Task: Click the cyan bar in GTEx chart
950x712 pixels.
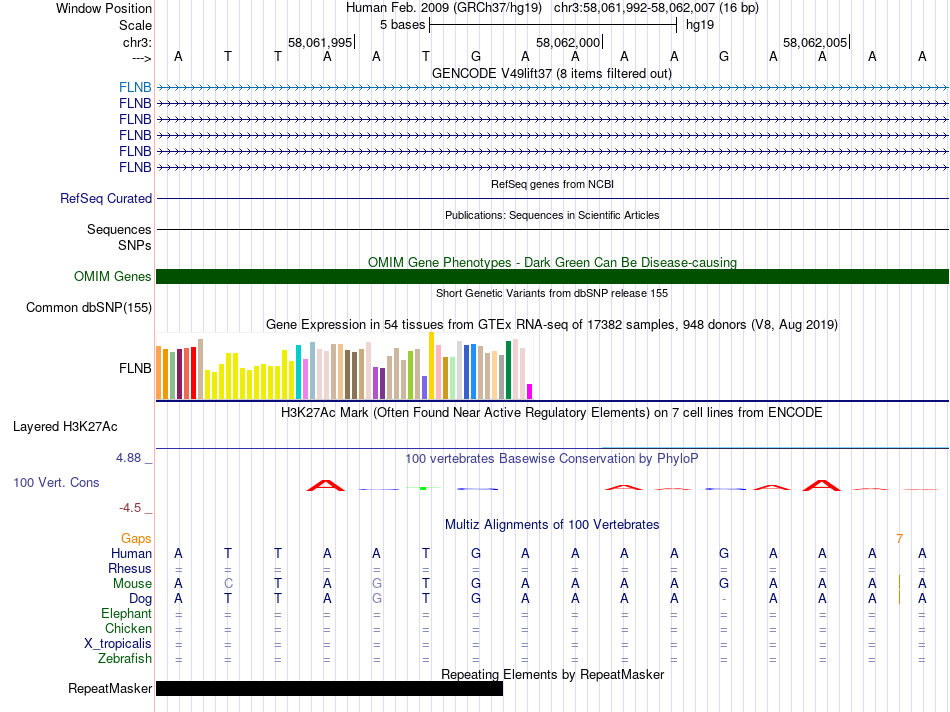Action: point(298,372)
